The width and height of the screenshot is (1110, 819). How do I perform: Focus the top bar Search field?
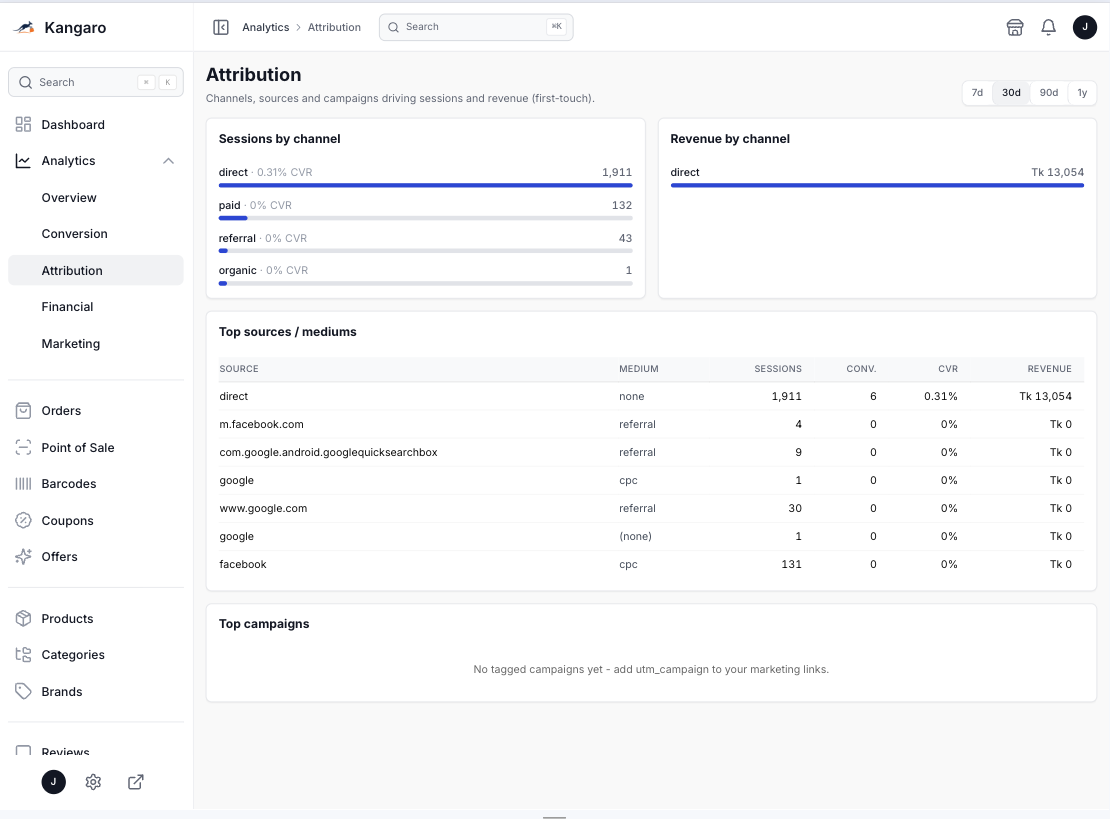476,27
